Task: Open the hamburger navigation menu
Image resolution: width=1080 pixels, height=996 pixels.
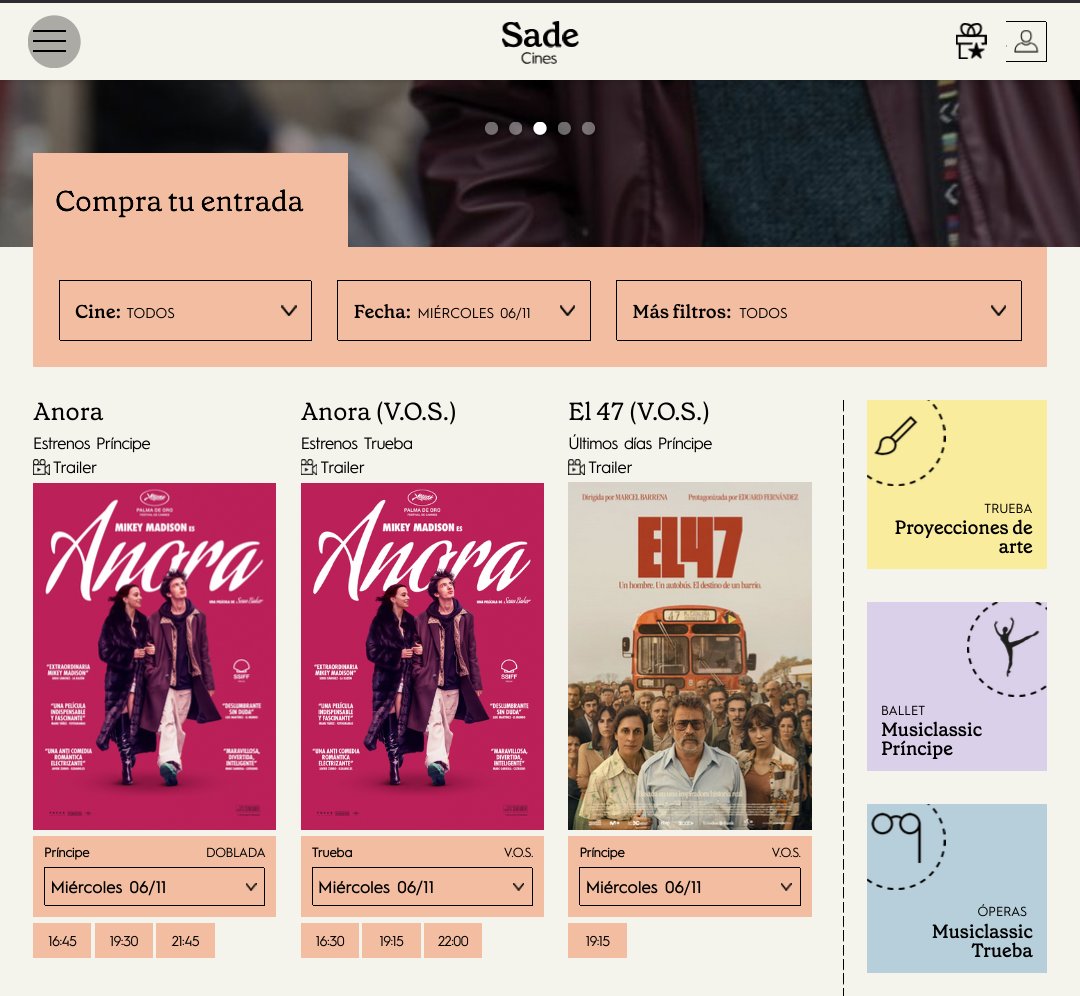Action: tap(54, 41)
